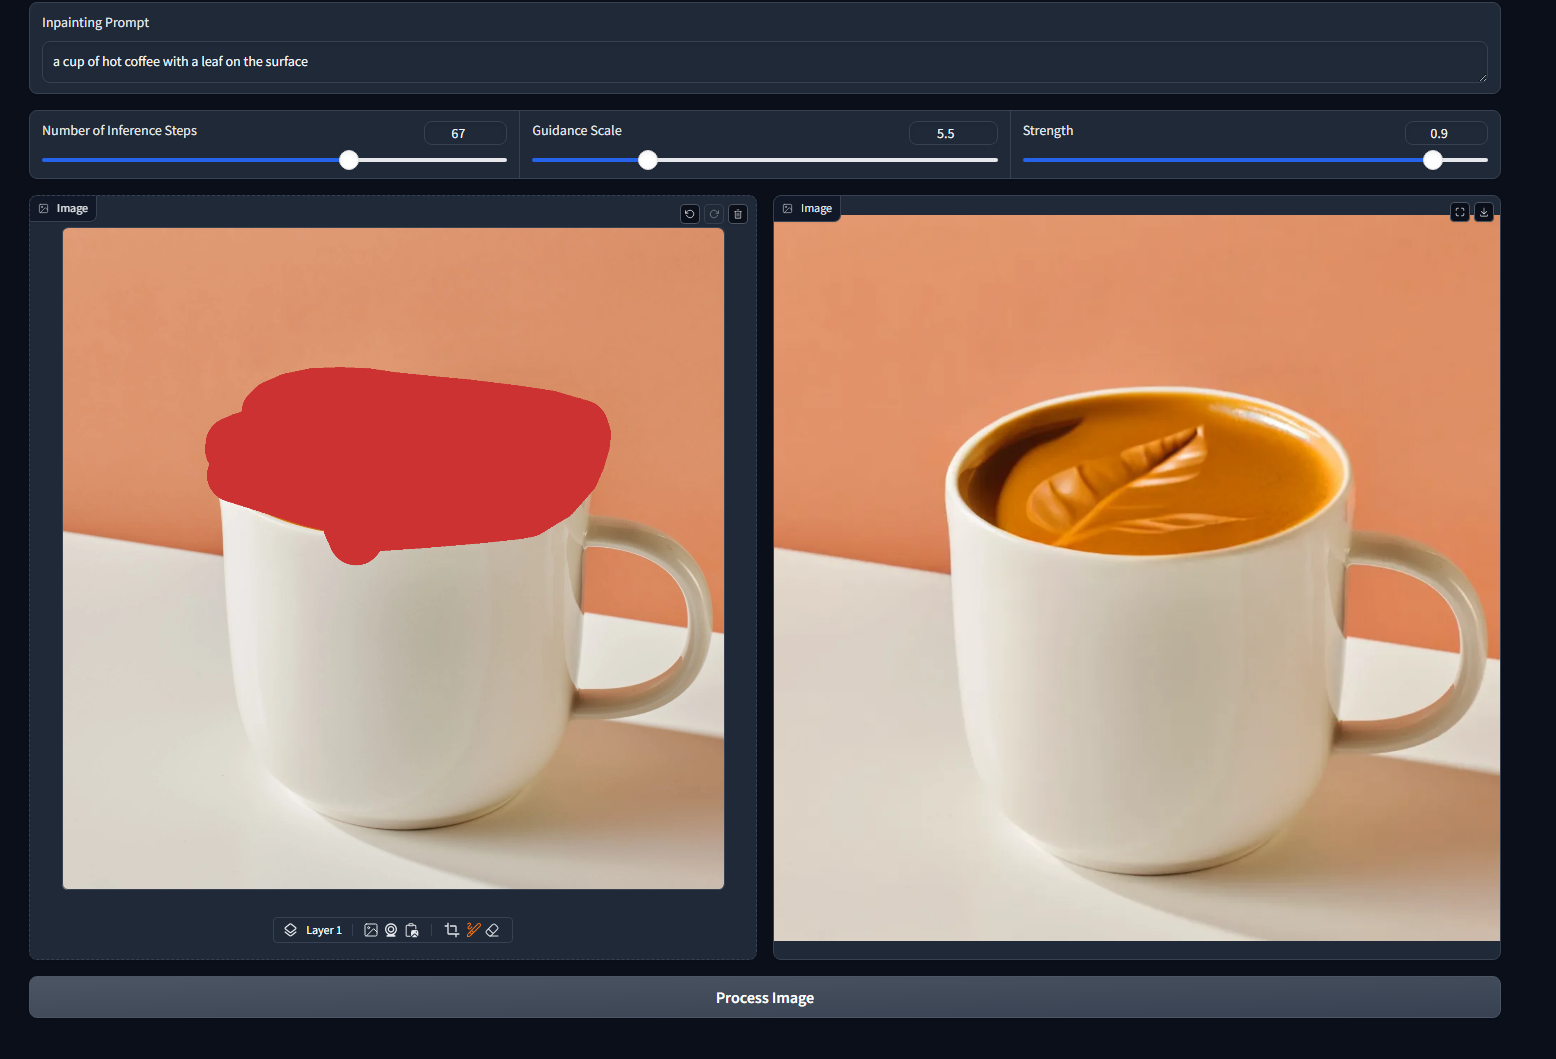Screen dimensions: 1556x1059
Task: View the output image in fullscreen
Action: [1460, 212]
